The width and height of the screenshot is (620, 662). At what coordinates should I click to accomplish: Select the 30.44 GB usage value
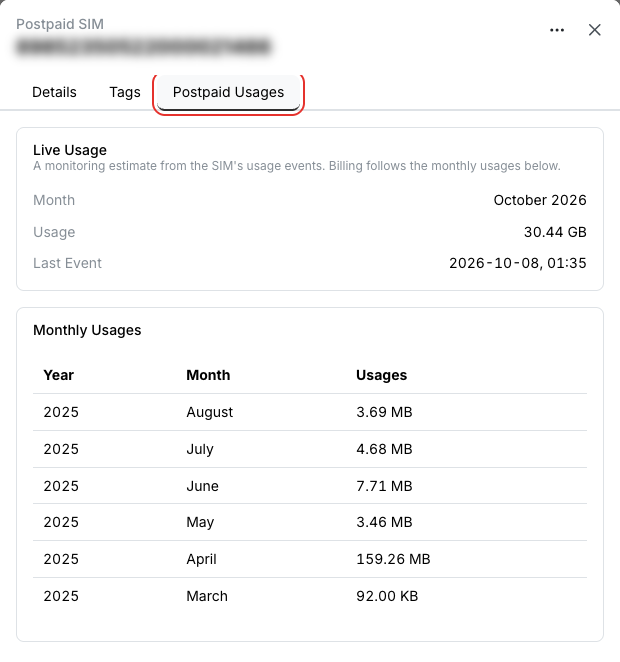coord(555,232)
